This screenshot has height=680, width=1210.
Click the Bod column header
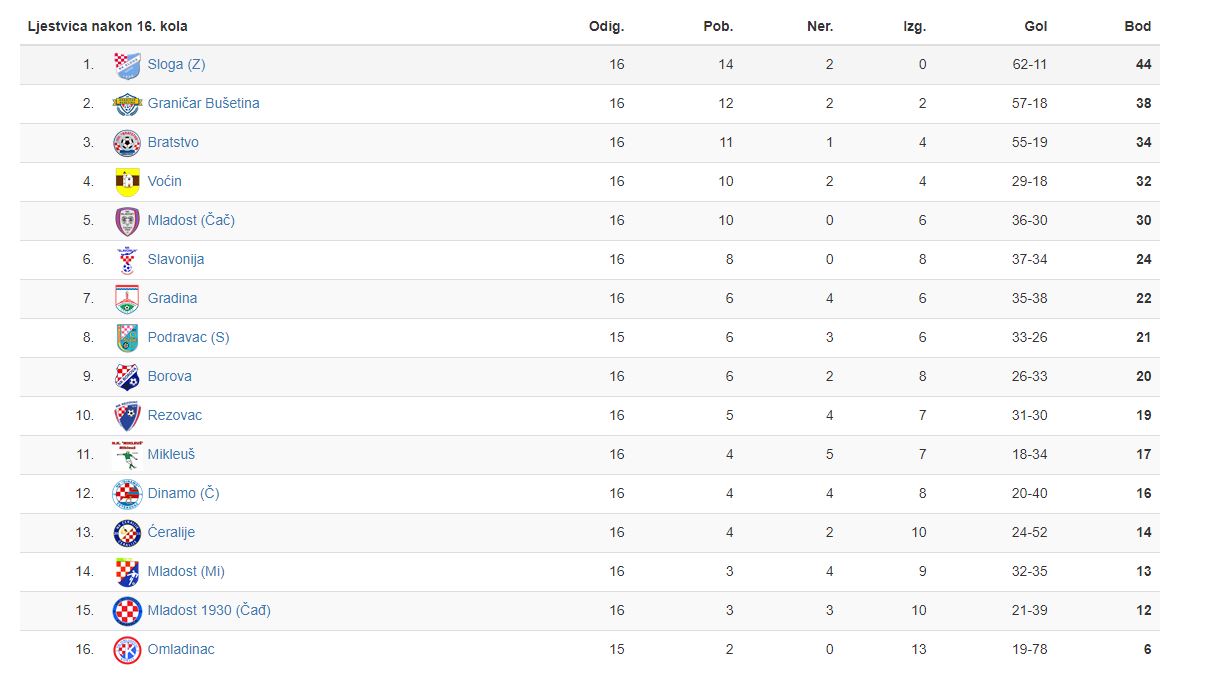[1138, 26]
